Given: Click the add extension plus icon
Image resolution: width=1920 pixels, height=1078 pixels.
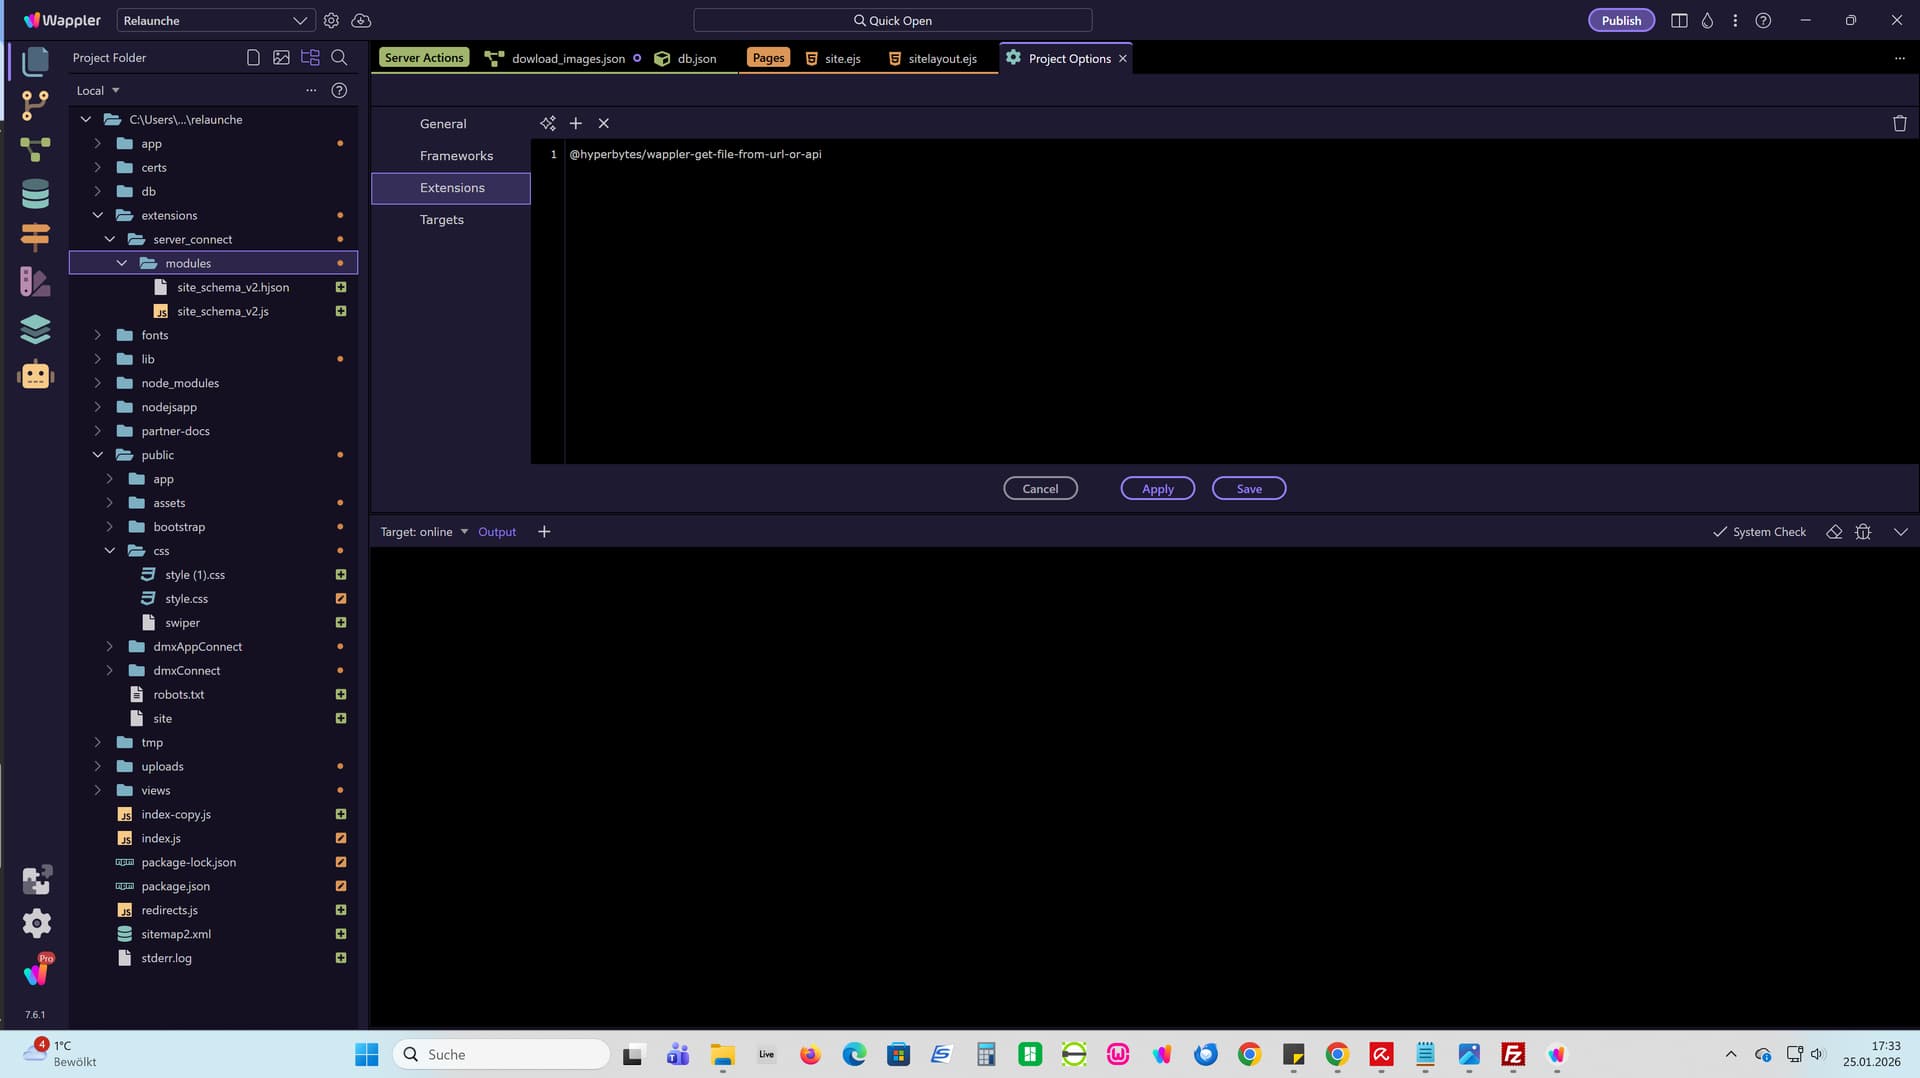Looking at the screenshot, I should (576, 123).
